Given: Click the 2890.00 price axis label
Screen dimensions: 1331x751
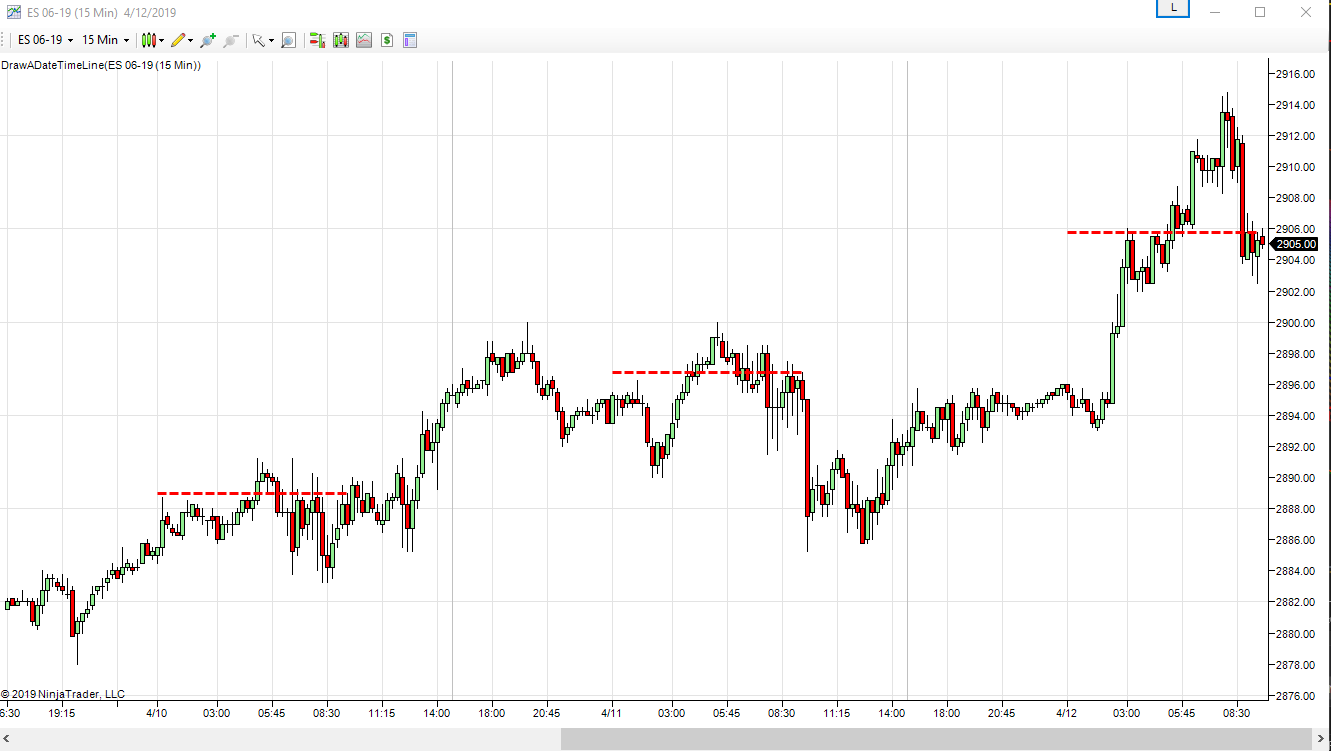Looking at the screenshot, I should (x=1296, y=478).
